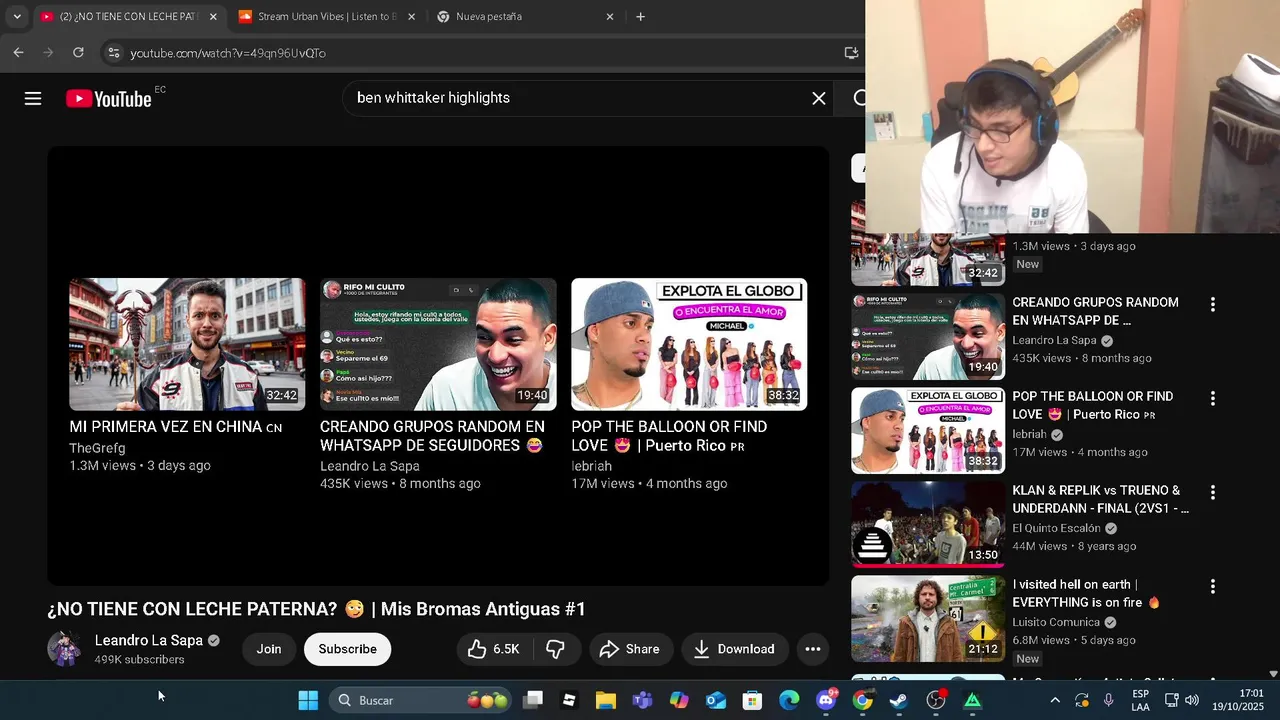Play MI PRIMERA VEZ EN CHINA endscreen thumbnail
This screenshot has width=1280, height=720.
(187, 344)
